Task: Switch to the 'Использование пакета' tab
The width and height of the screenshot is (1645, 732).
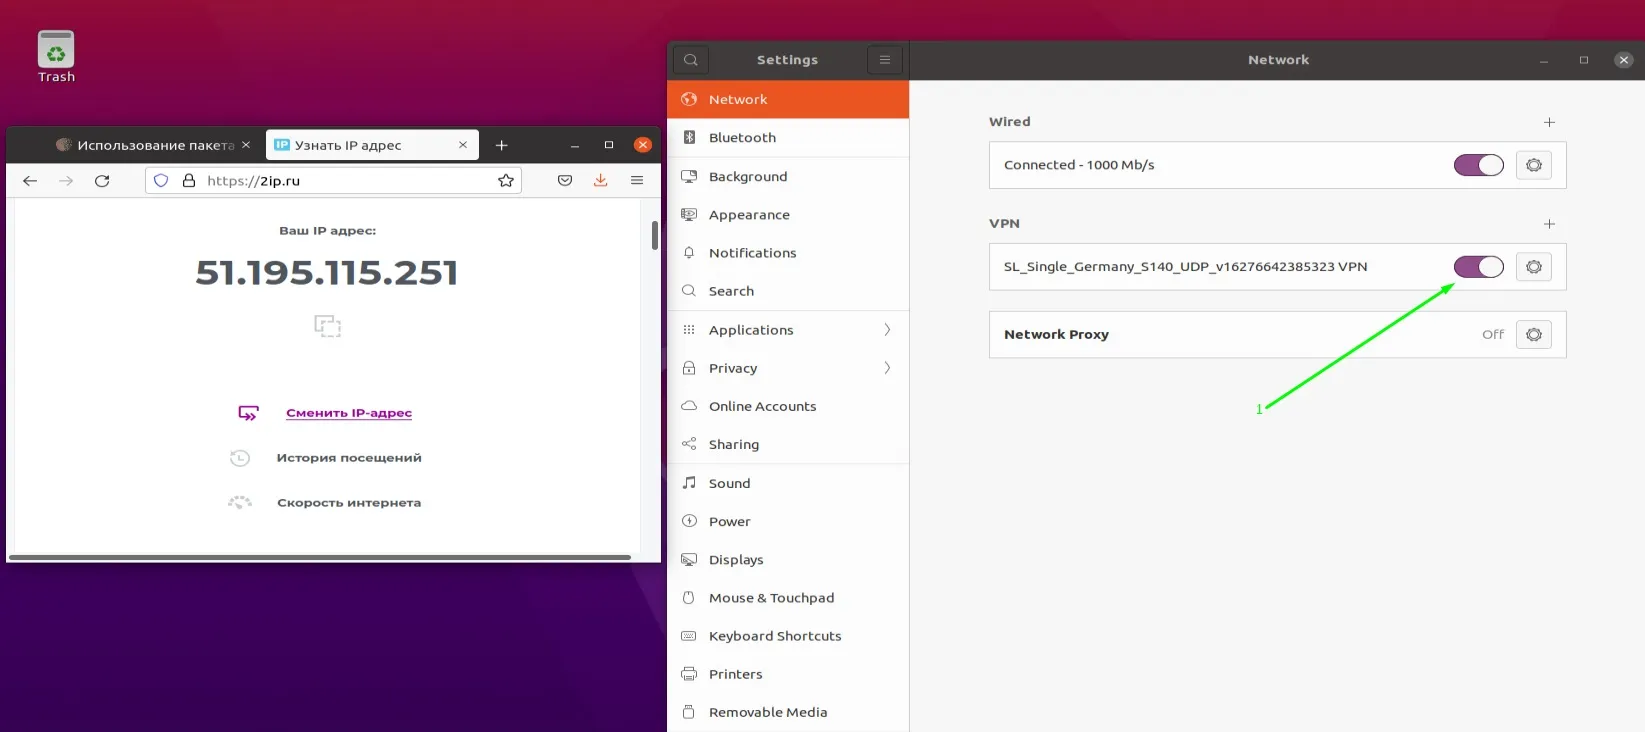Action: point(155,145)
